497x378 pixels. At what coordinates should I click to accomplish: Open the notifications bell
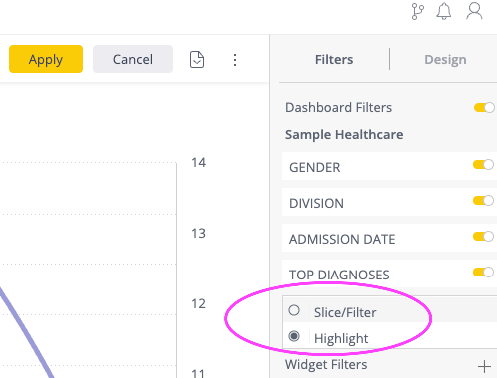(x=444, y=12)
